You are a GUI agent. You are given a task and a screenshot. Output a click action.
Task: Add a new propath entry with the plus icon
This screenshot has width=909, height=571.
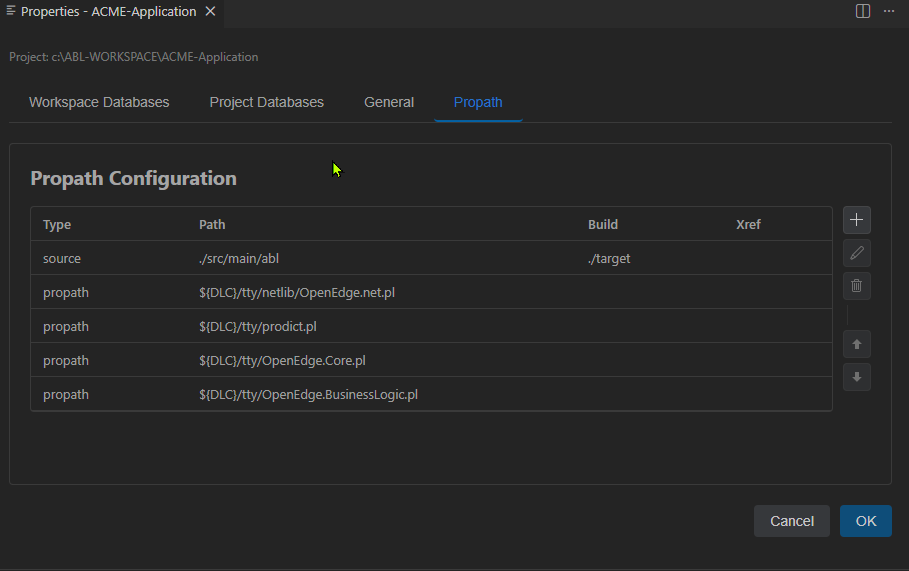point(856,220)
